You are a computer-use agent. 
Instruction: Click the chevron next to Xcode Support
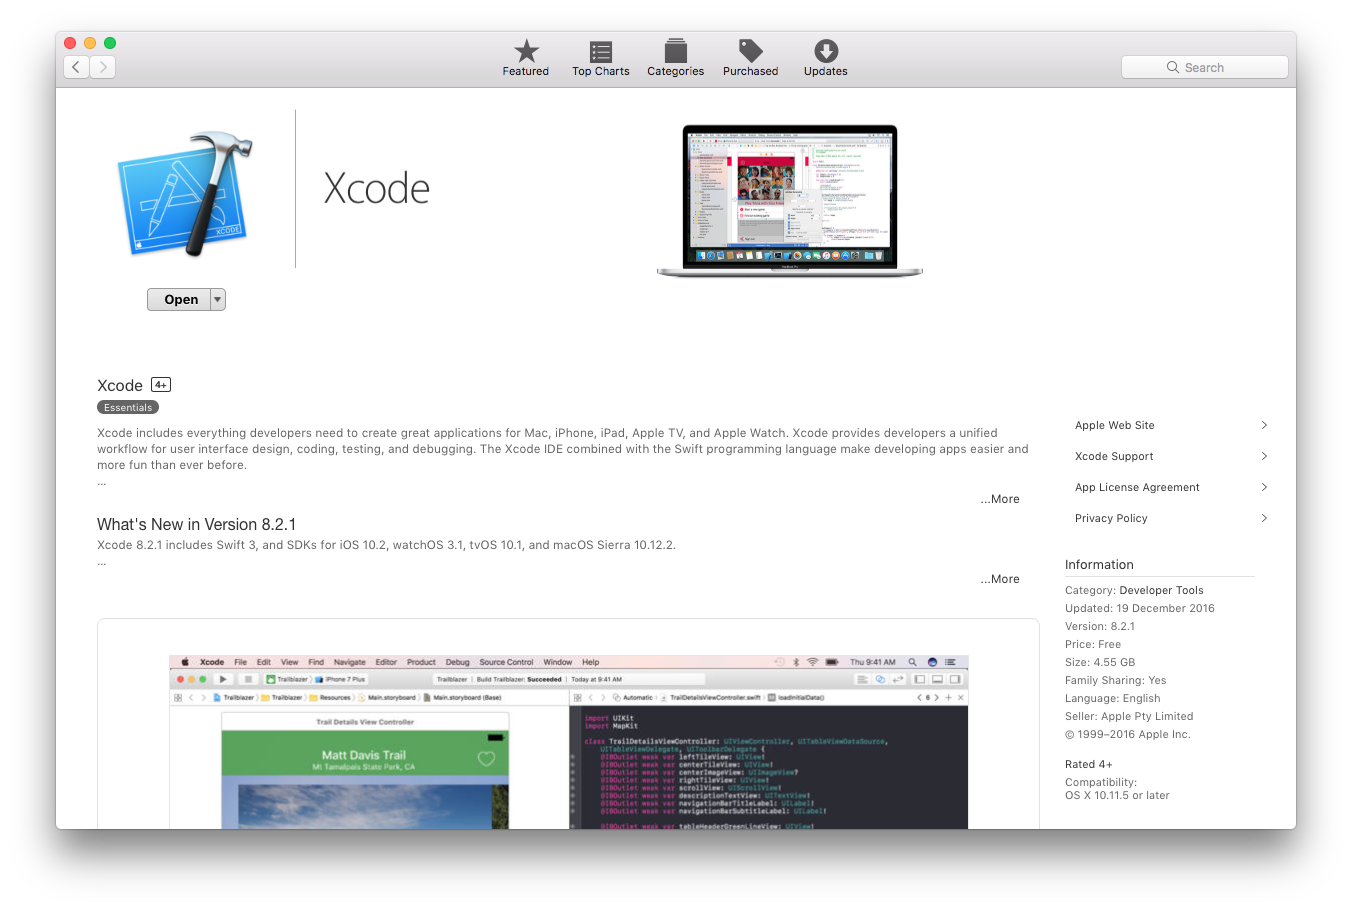[x=1264, y=456]
